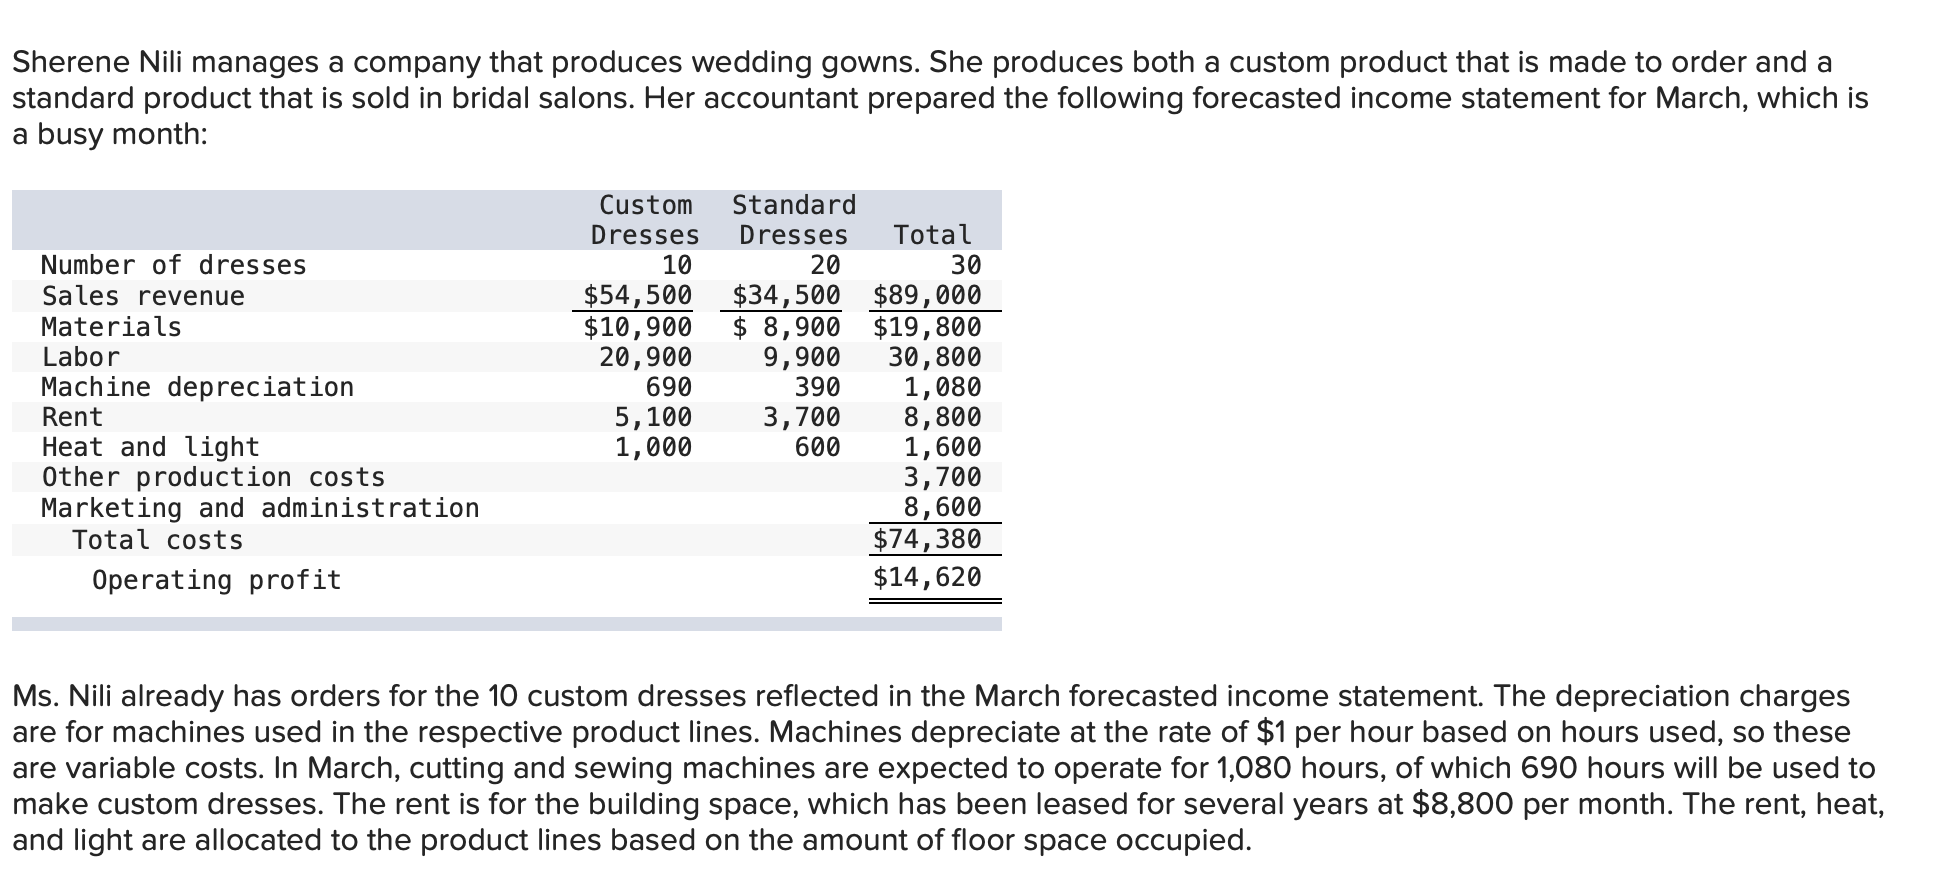Screen dimensions: 1952x878
Task: Click total sales revenue $89,000
Action: [927, 296]
